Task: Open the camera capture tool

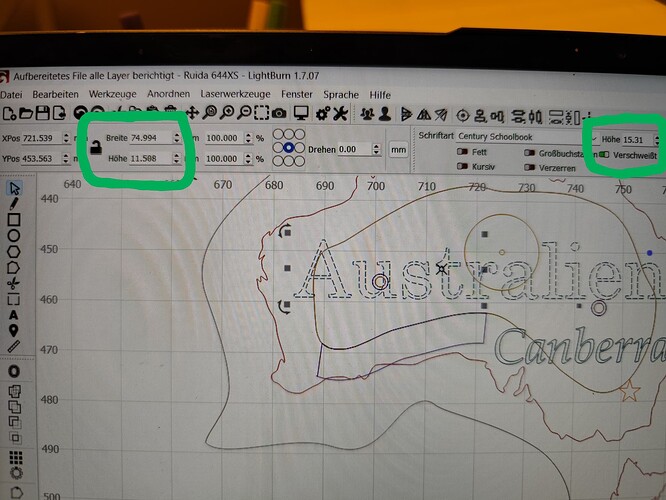Action: coord(279,113)
